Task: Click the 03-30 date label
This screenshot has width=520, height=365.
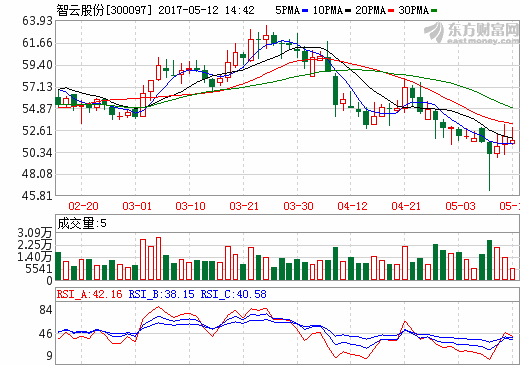Action: click(298, 206)
